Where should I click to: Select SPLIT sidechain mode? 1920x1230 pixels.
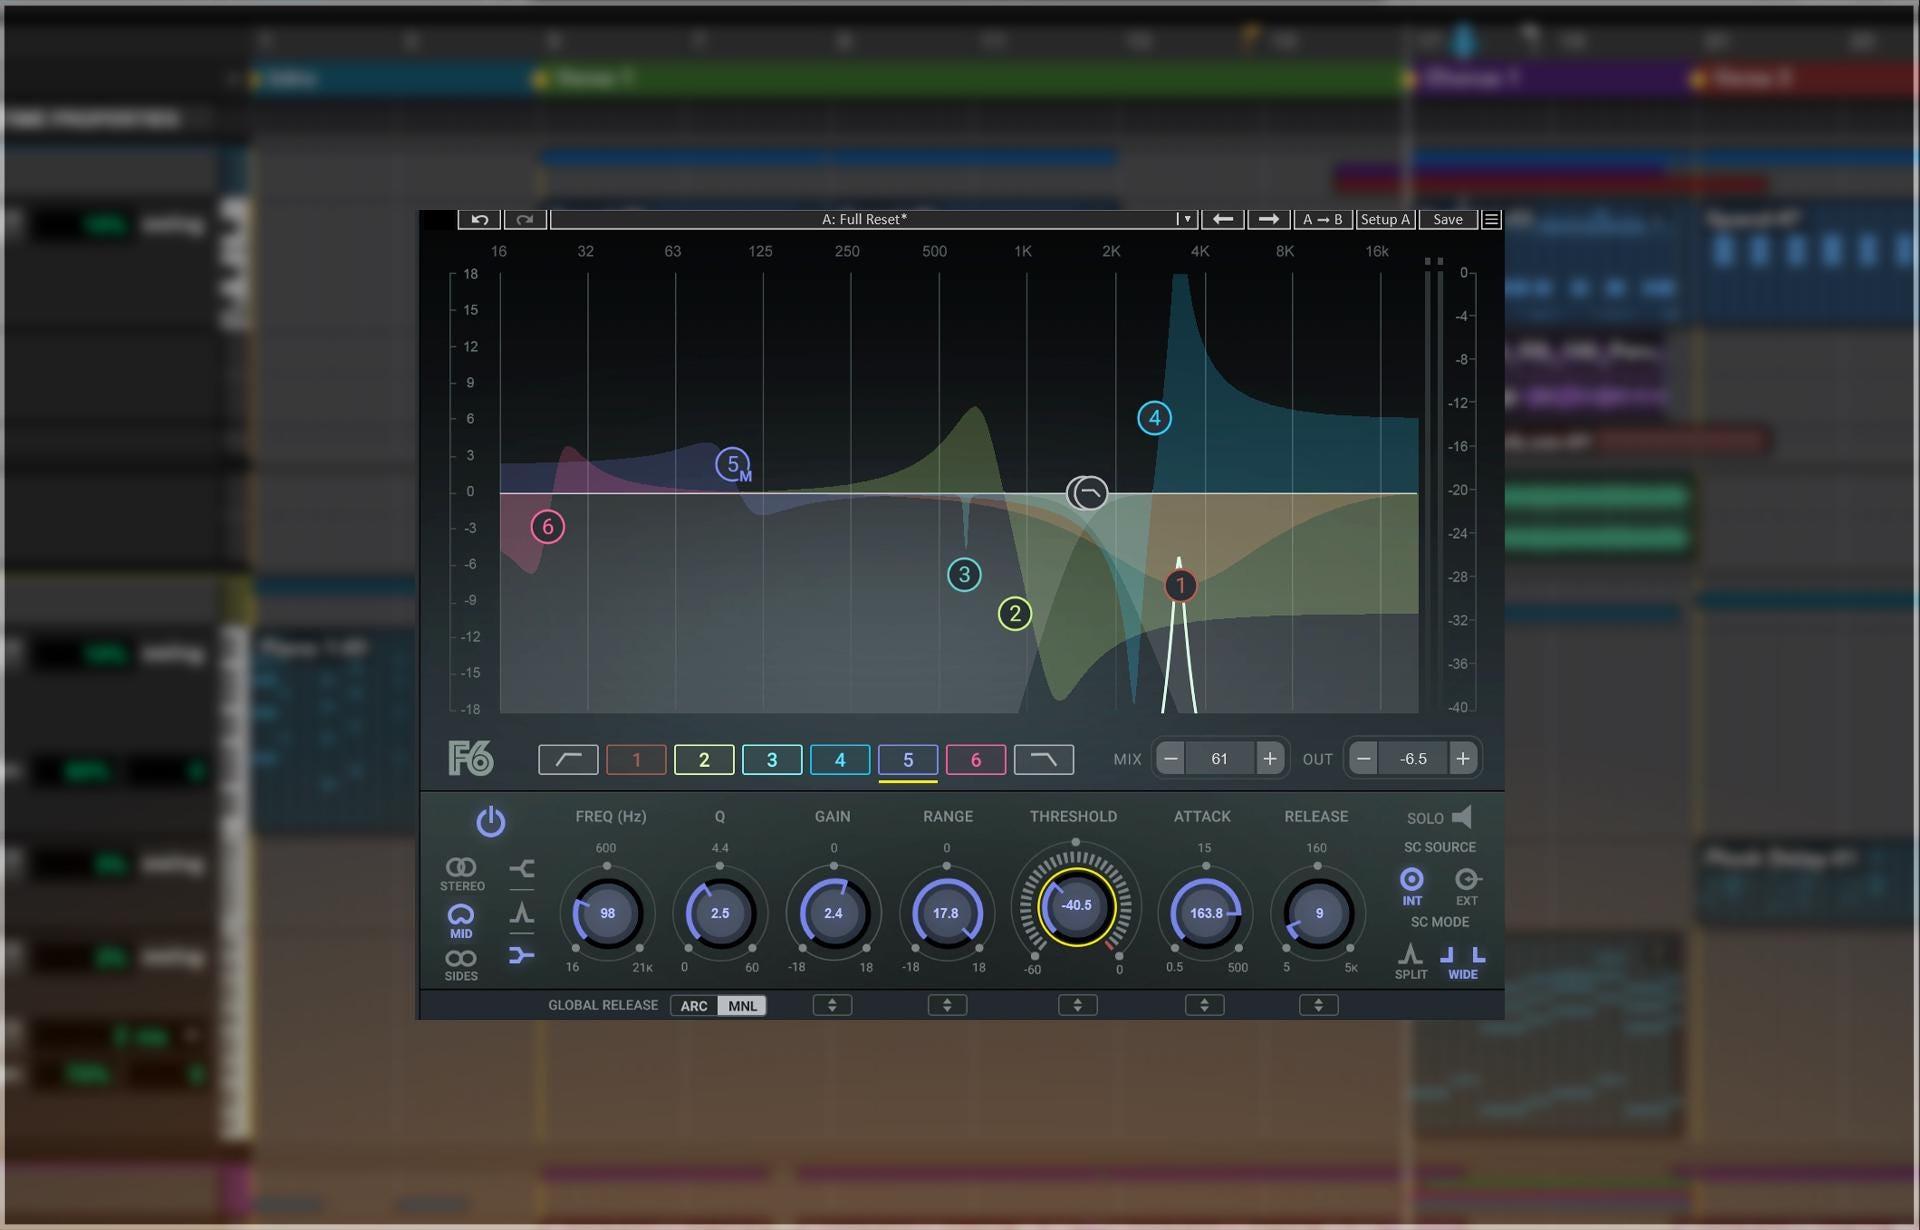point(1411,961)
